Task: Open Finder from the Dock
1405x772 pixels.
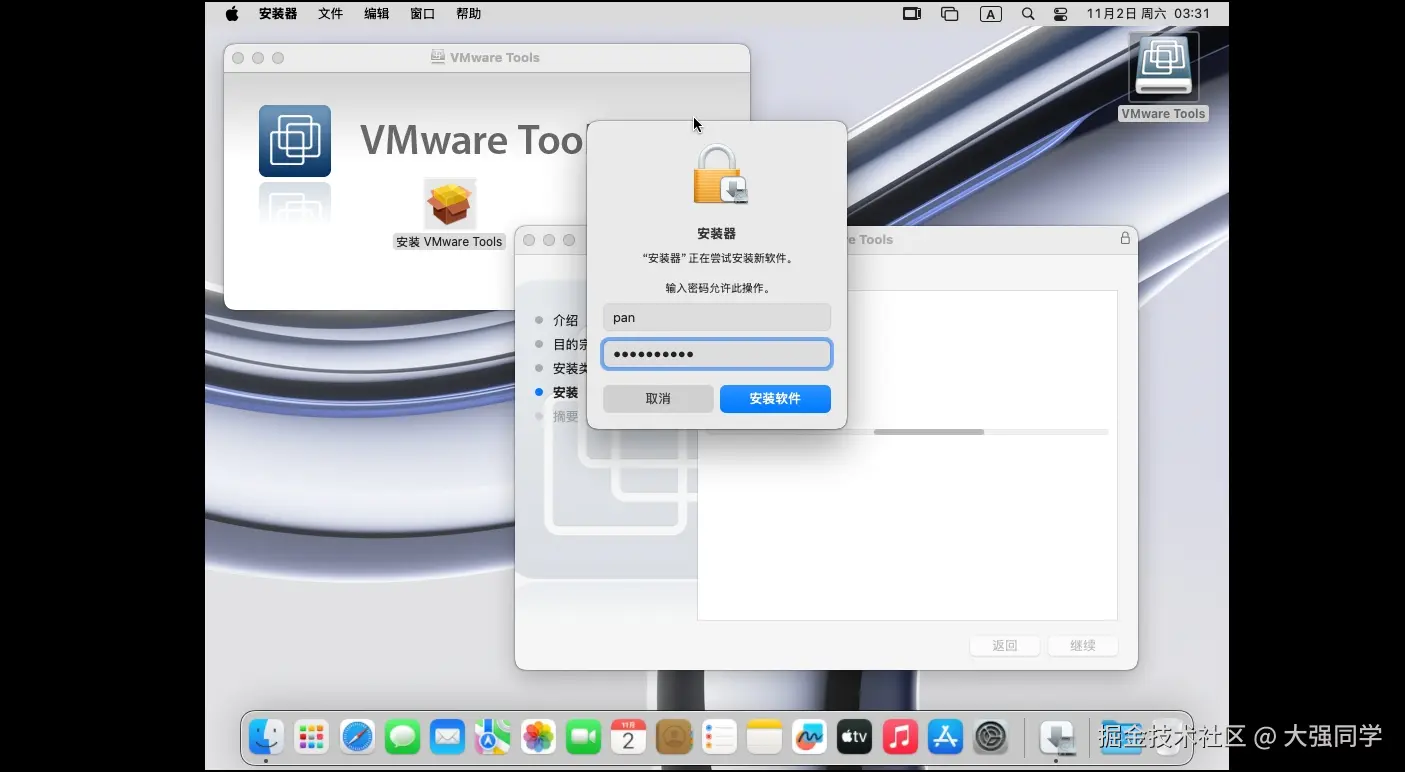Action: (x=266, y=738)
